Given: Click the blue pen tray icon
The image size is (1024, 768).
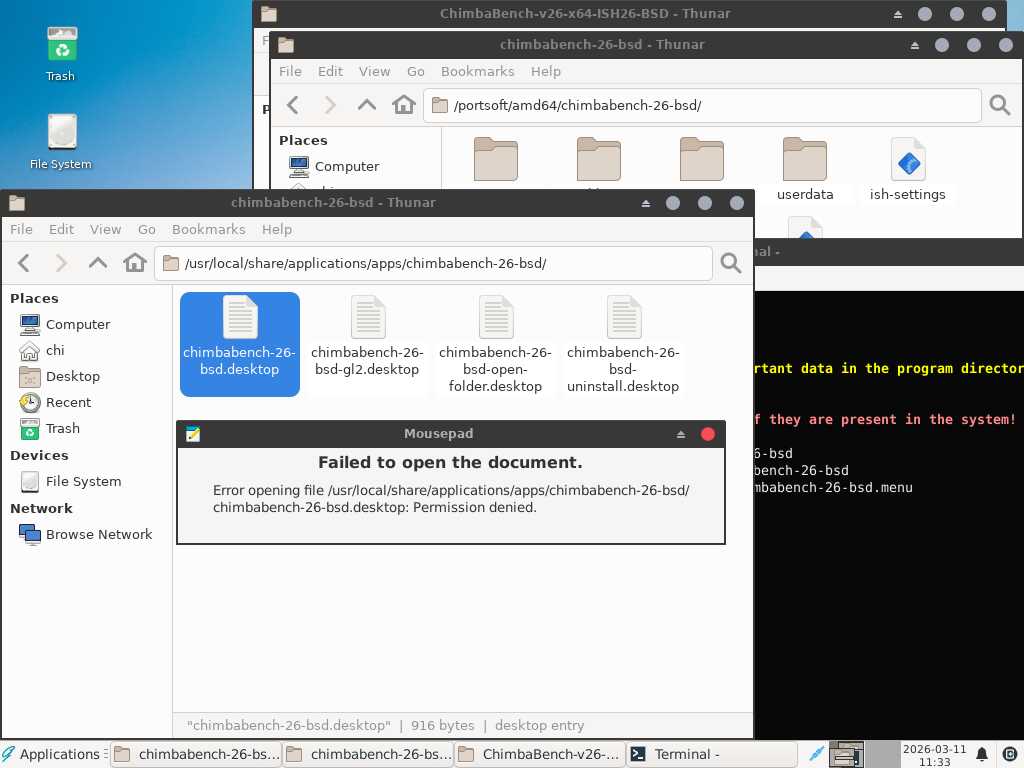Looking at the screenshot, I should (x=816, y=754).
